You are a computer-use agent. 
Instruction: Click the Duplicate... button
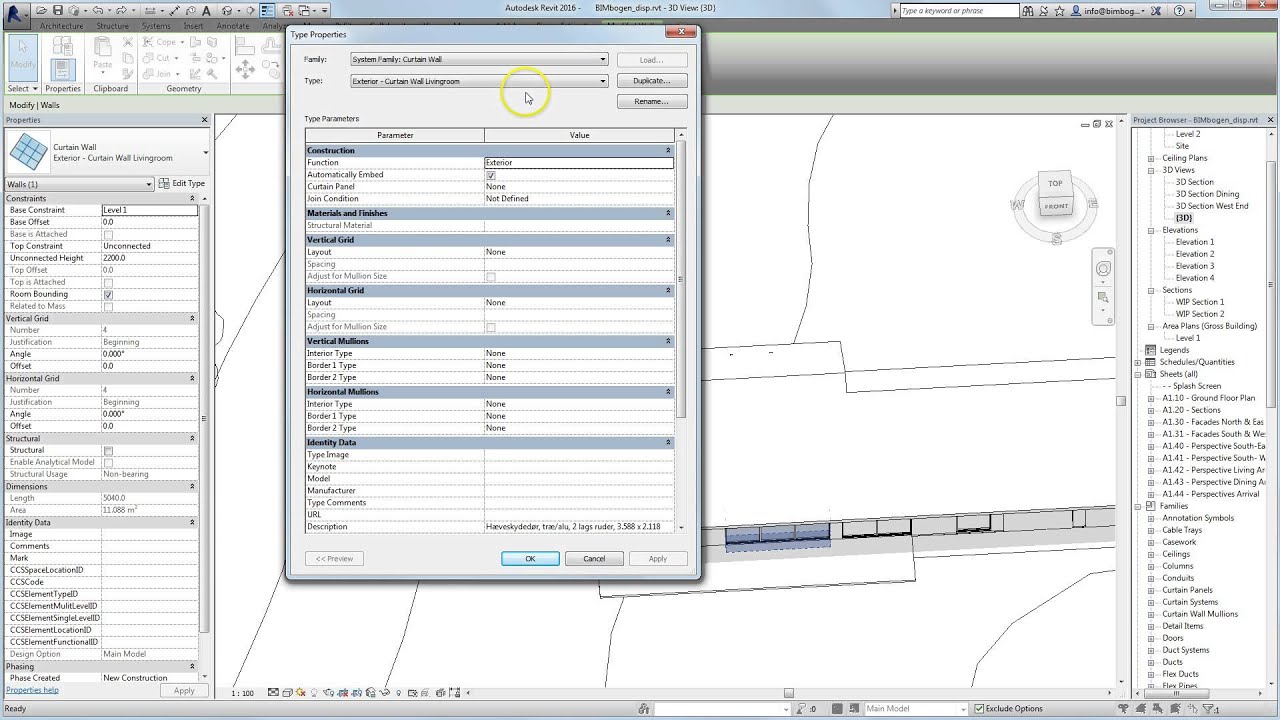coord(651,81)
